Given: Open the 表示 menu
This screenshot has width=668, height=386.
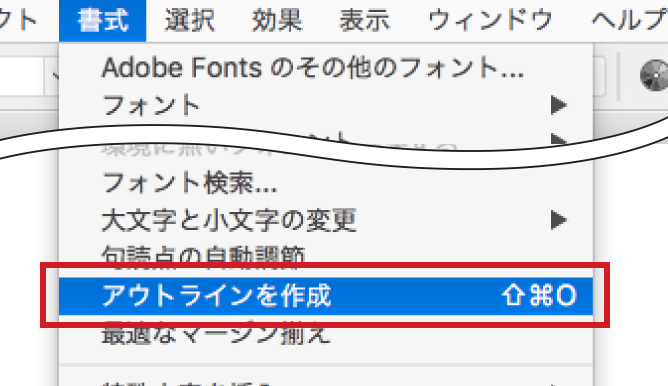Looking at the screenshot, I should coord(364,20).
